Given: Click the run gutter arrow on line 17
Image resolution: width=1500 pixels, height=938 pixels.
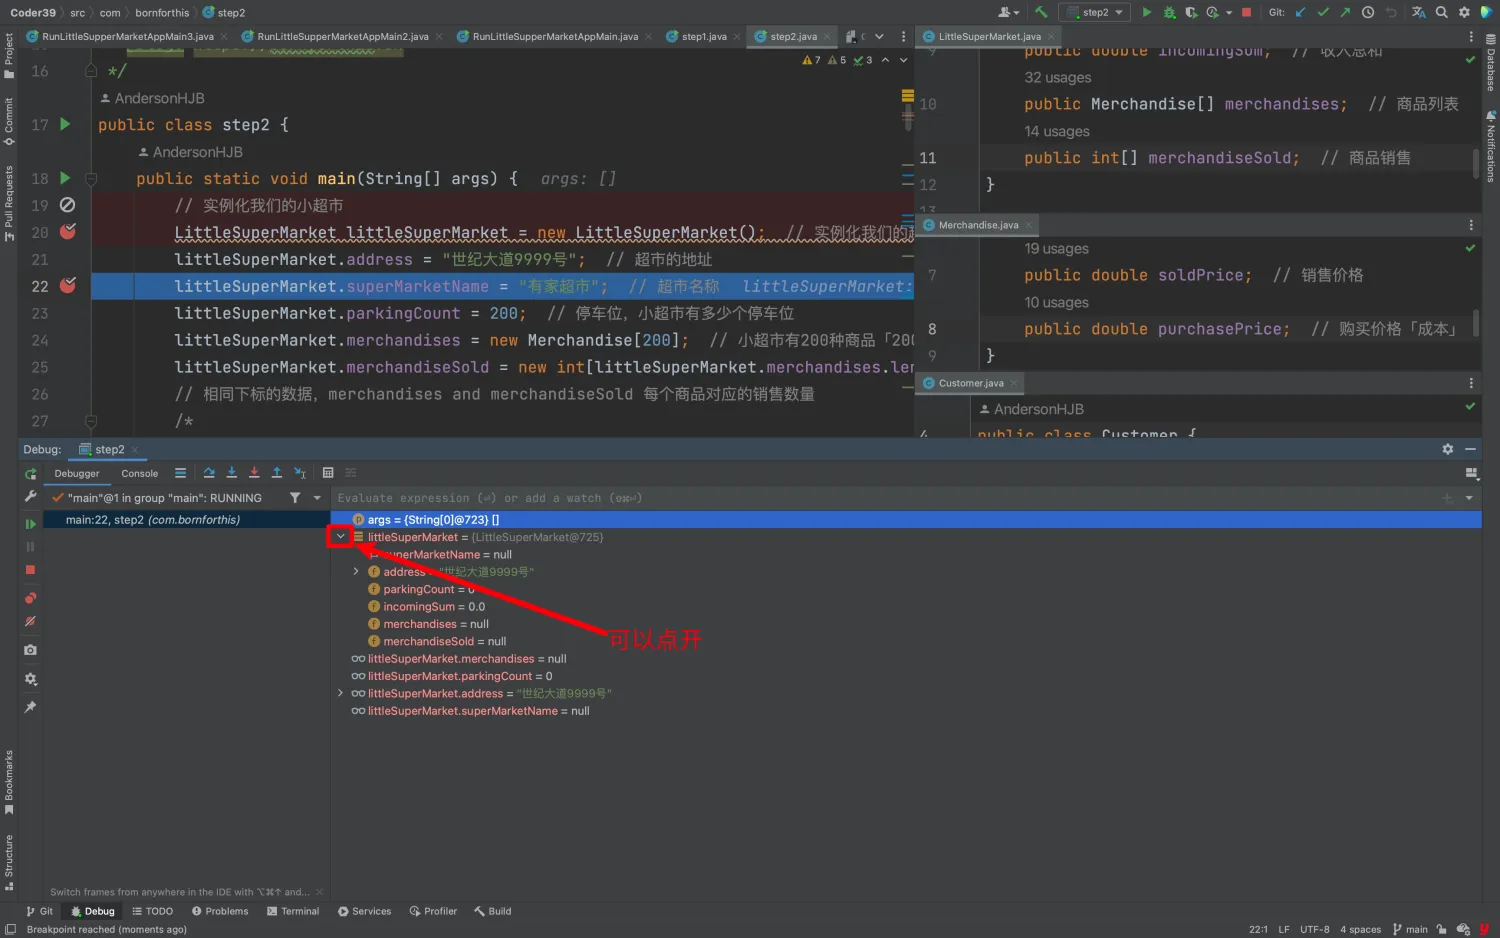Looking at the screenshot, I should pos(65,124).
